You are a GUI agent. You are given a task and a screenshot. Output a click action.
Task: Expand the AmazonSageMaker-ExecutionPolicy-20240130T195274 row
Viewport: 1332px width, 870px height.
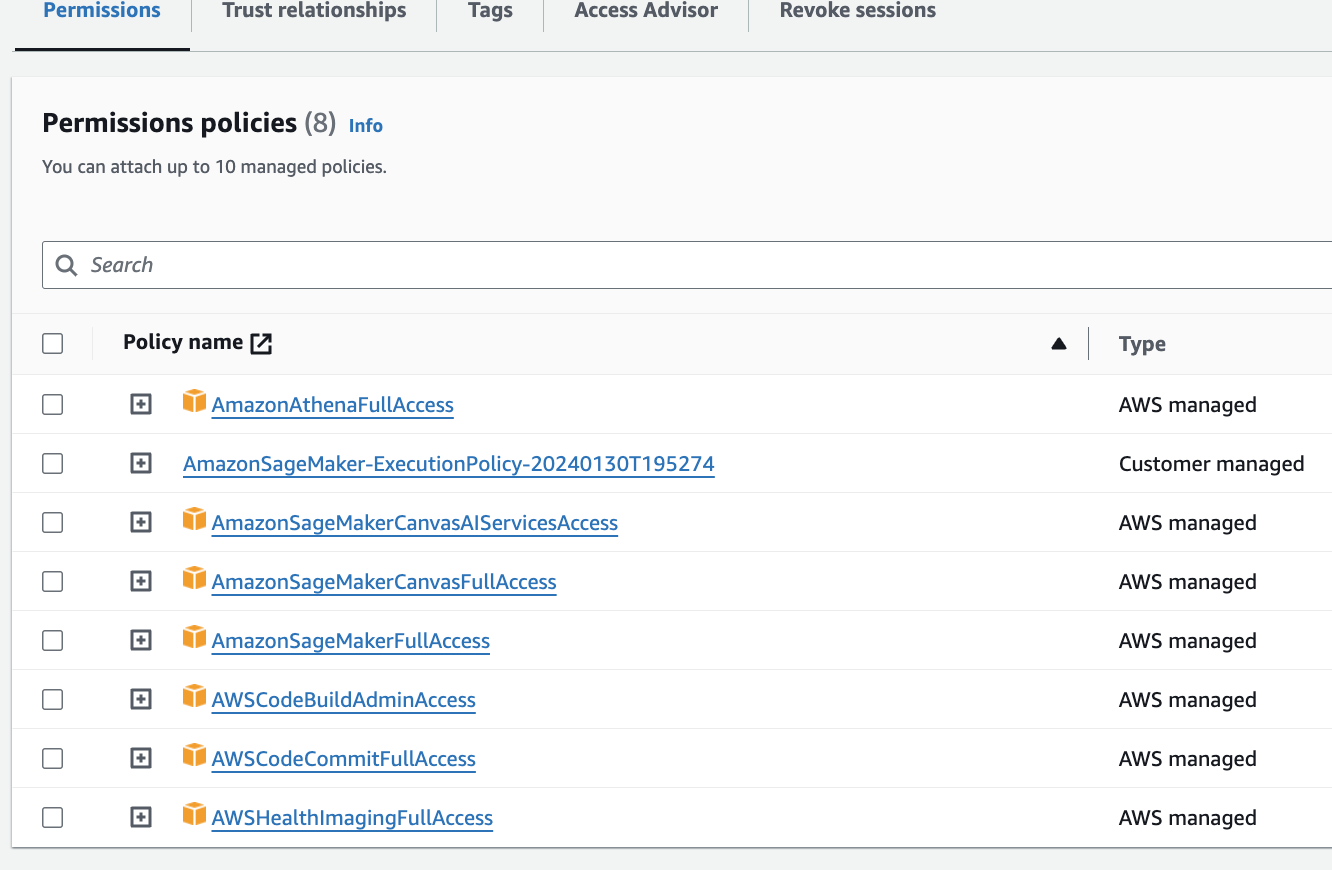coord(141,464)
